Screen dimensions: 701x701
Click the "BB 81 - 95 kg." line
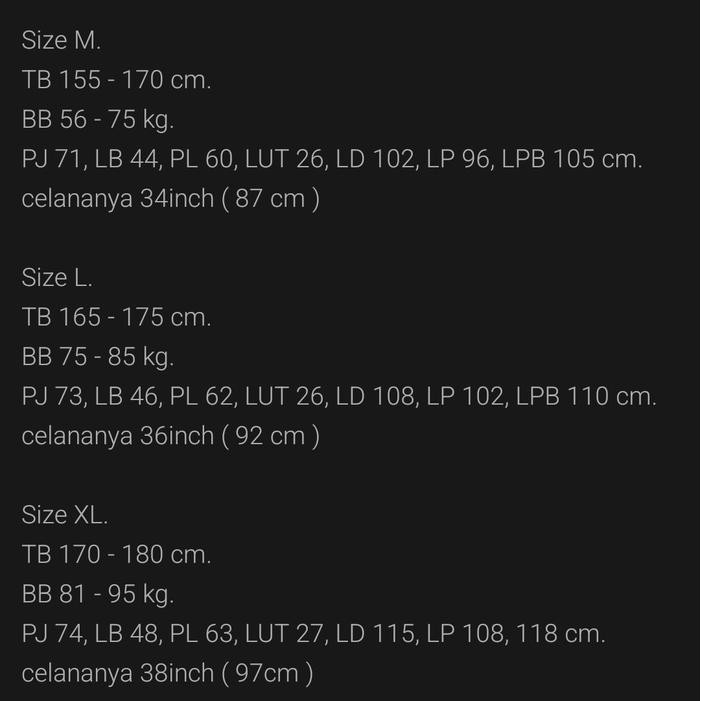tap(98, 594)
